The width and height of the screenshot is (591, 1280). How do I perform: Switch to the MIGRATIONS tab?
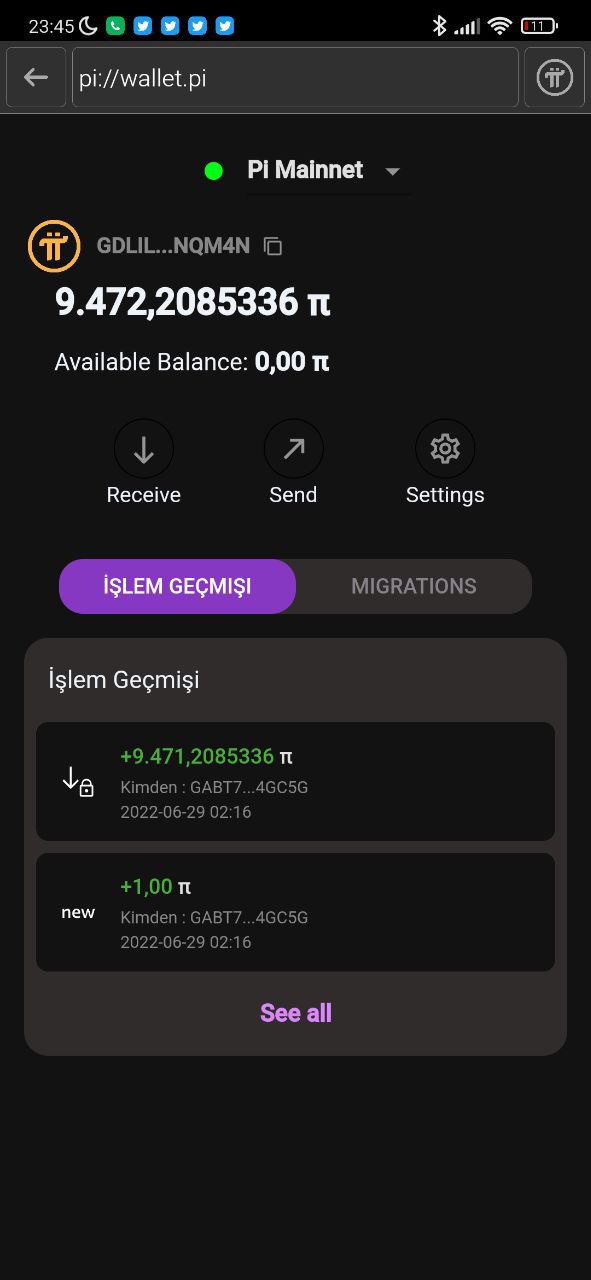pos(414,586)
